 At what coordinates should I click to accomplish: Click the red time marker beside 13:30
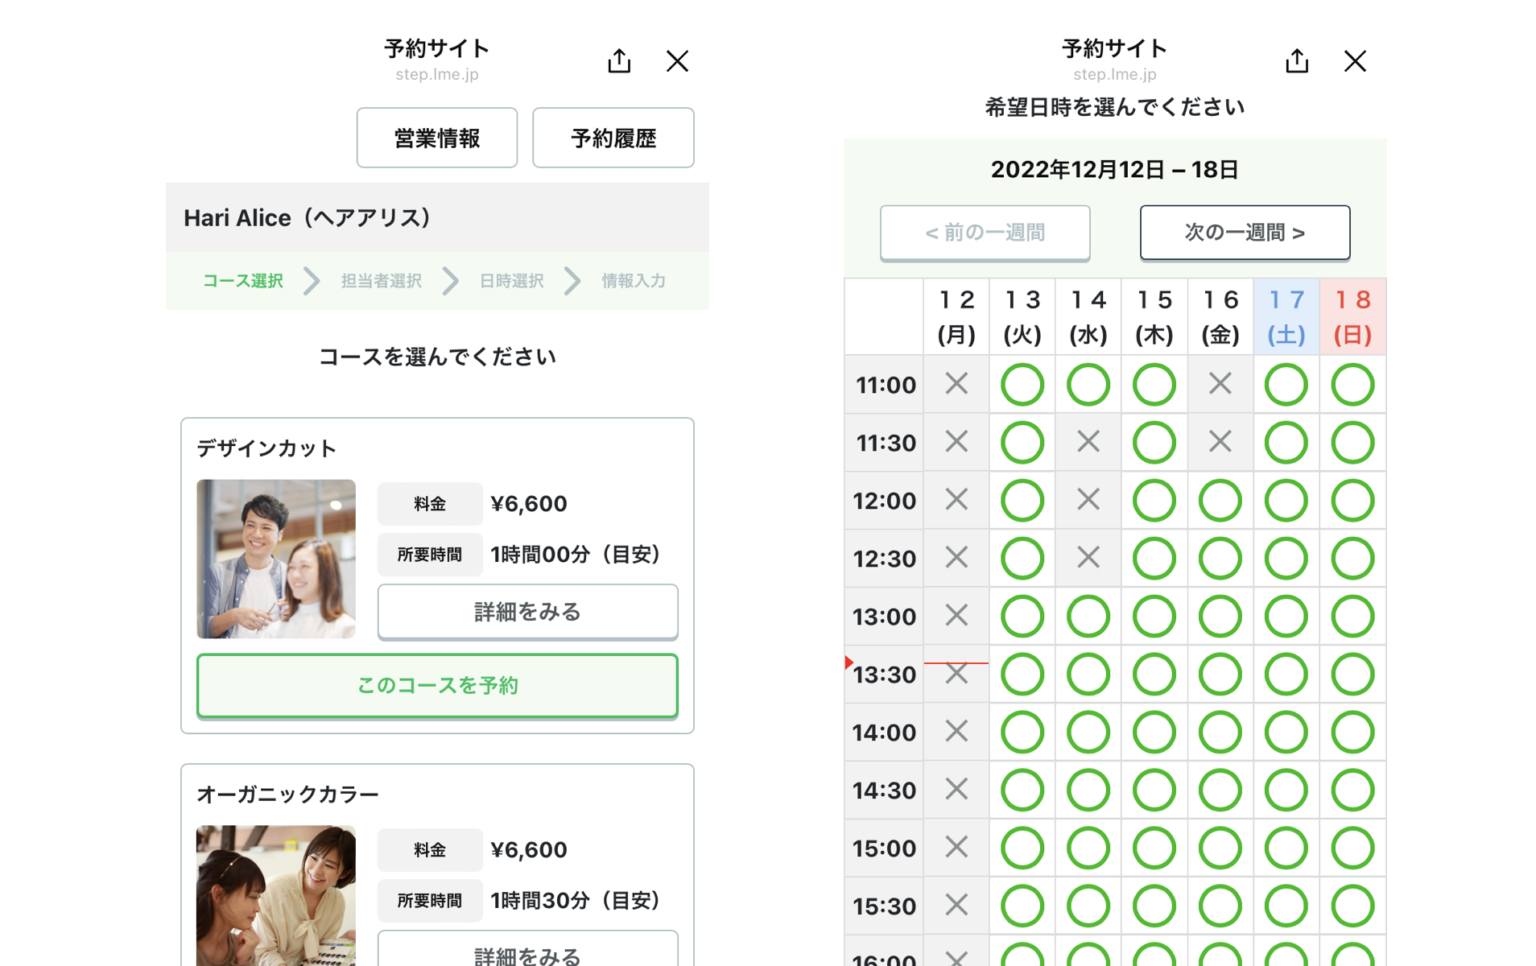[851, 661]
